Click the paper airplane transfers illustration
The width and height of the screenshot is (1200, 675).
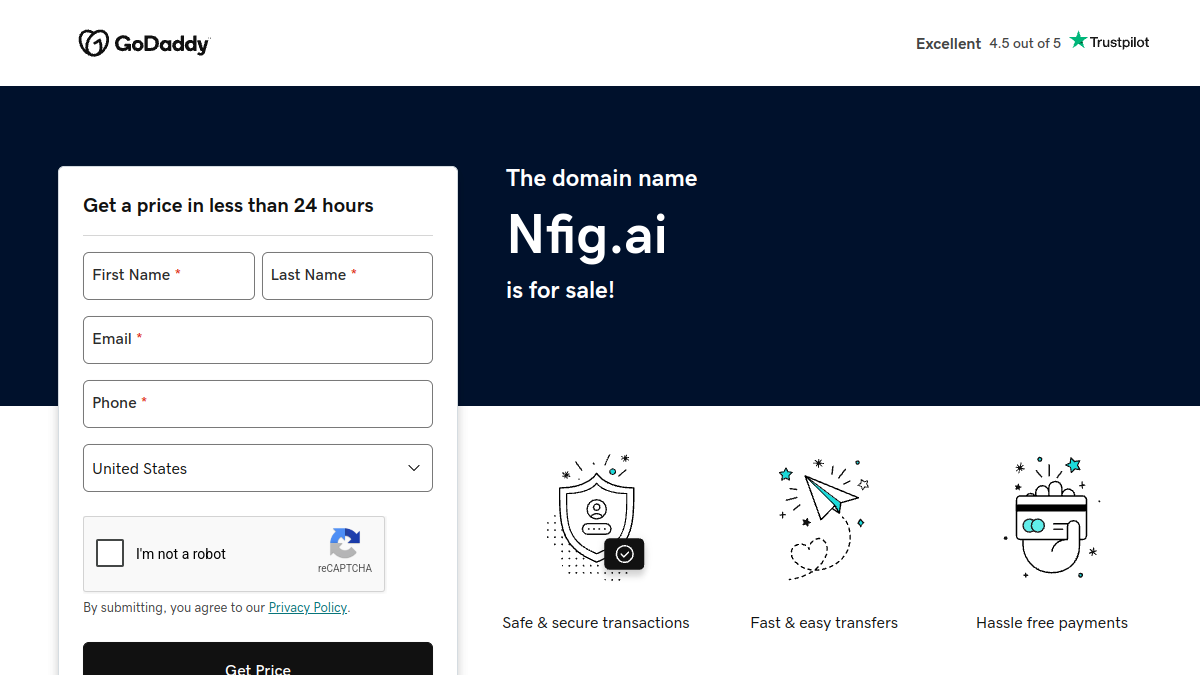(x=824, y=518)
